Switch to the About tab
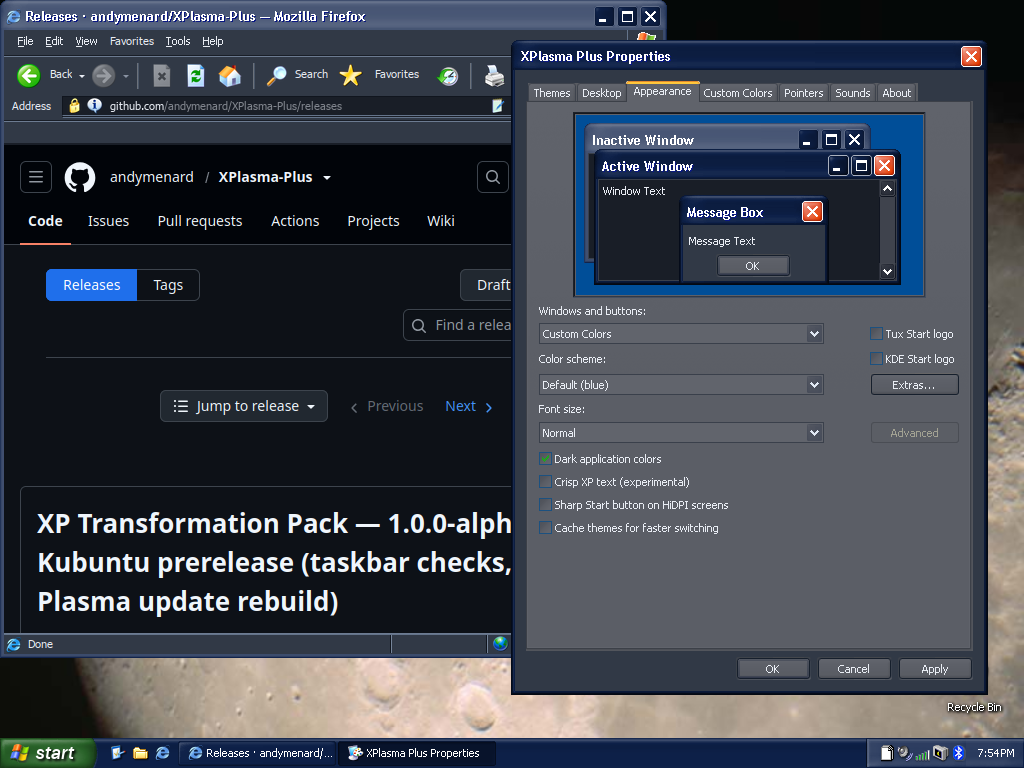The height and width of the screenshot is (768, 1024). (x=897, y=93)
